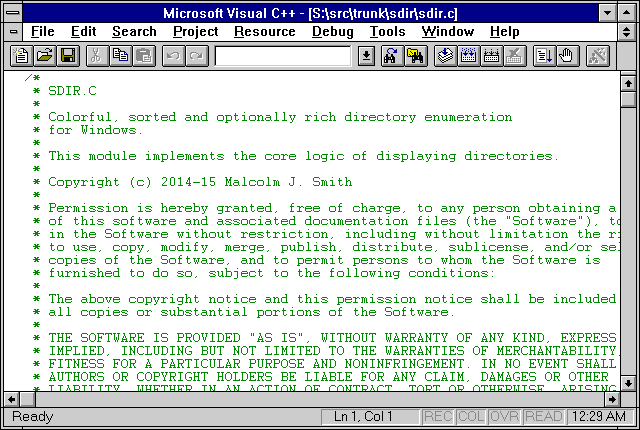The width and height of the screenshot is (640, 430).
Task: Click the Copyright (c) 2014-15 Malcolm J. Smith line
Action: click(x=192, y=182)
